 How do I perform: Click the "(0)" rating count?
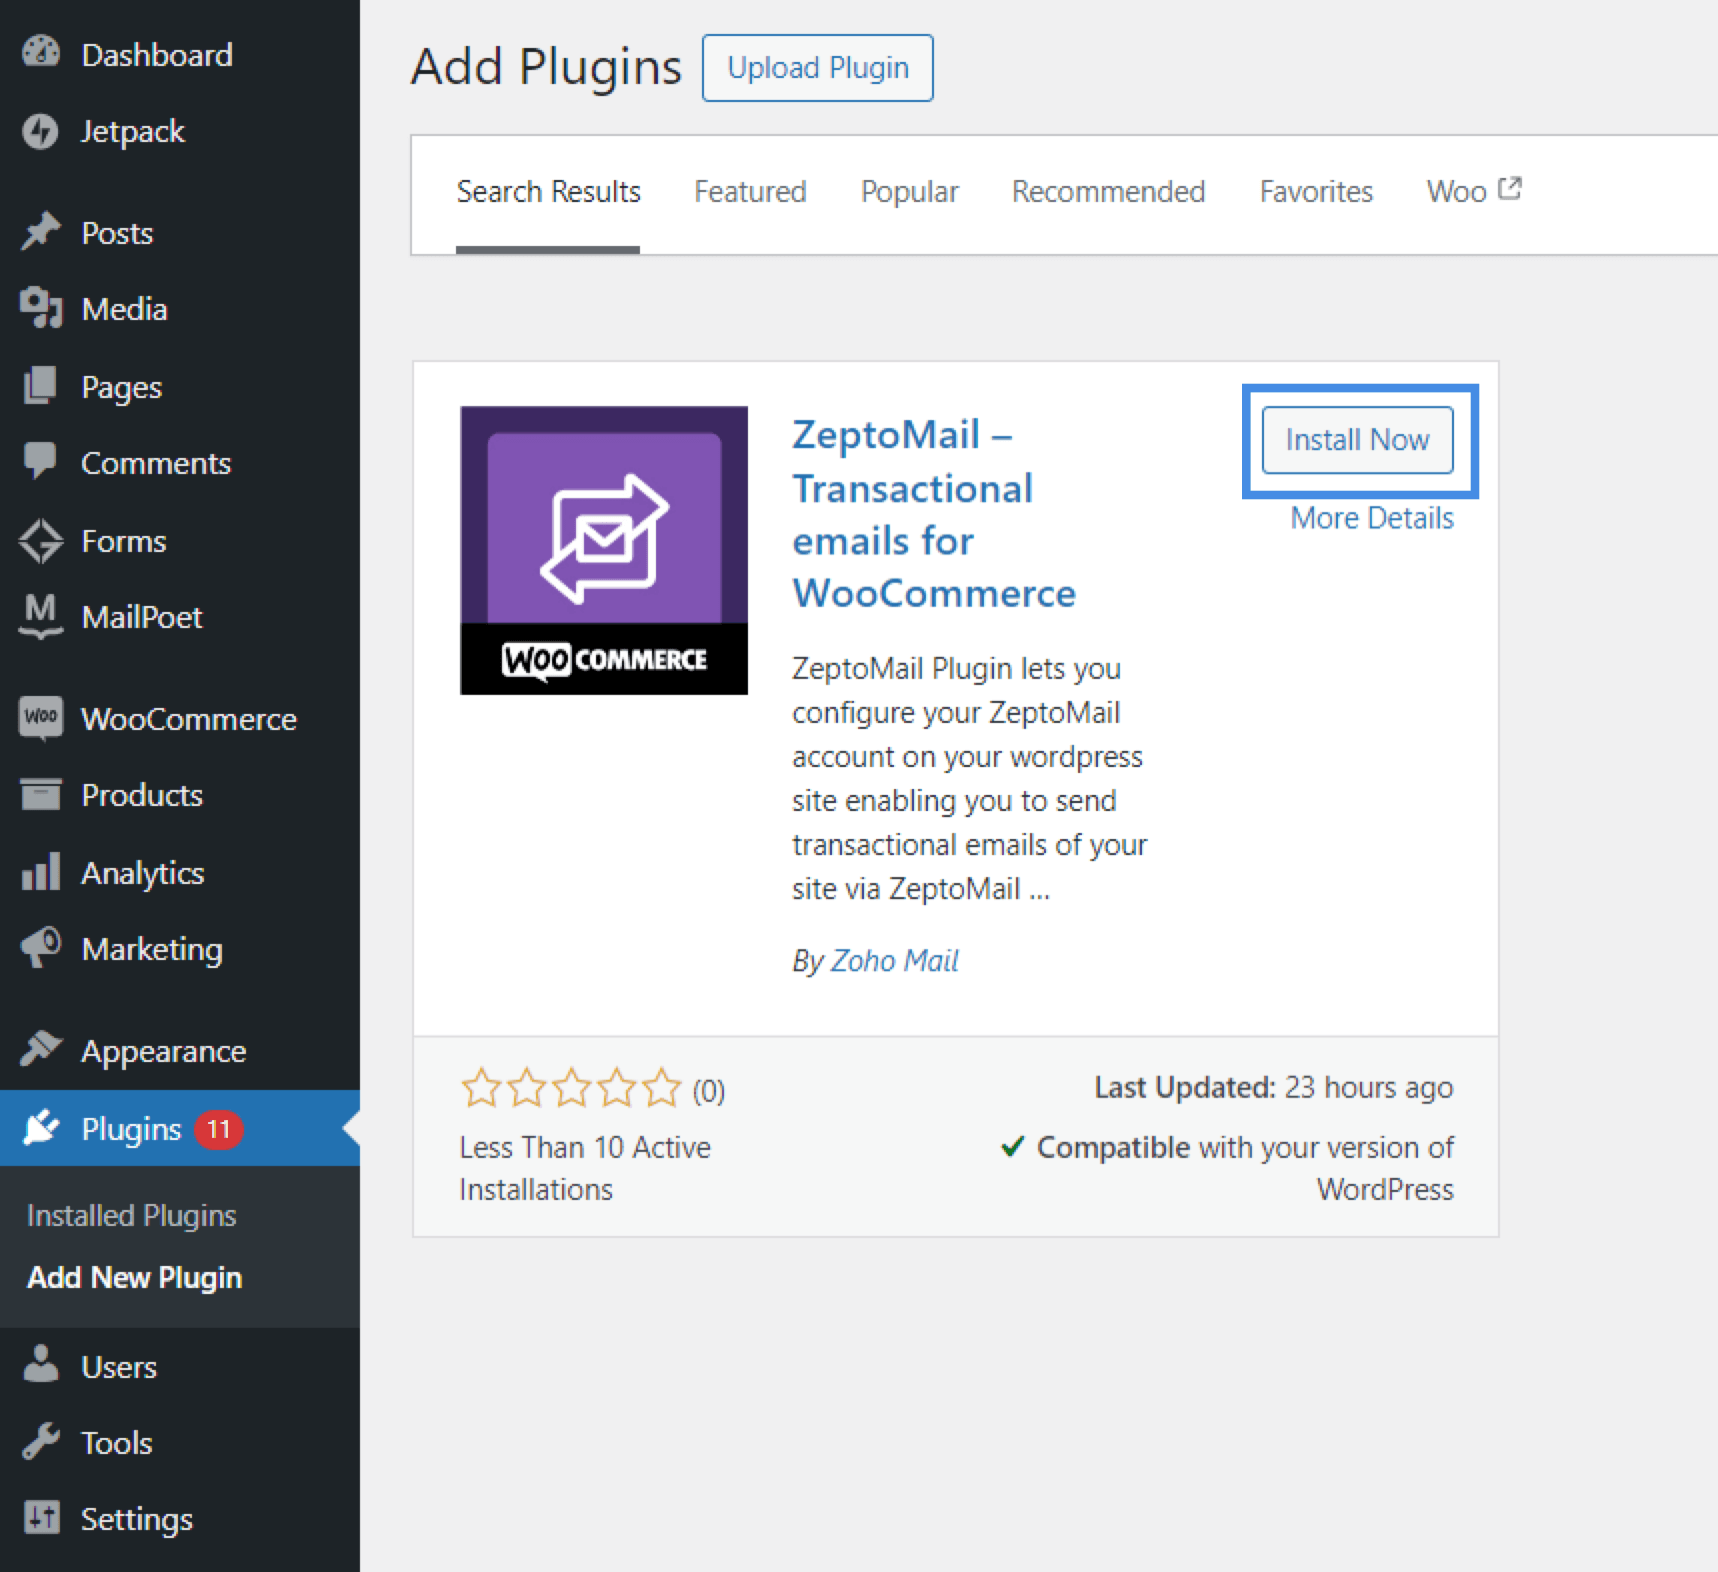[x=709, y=1090]
